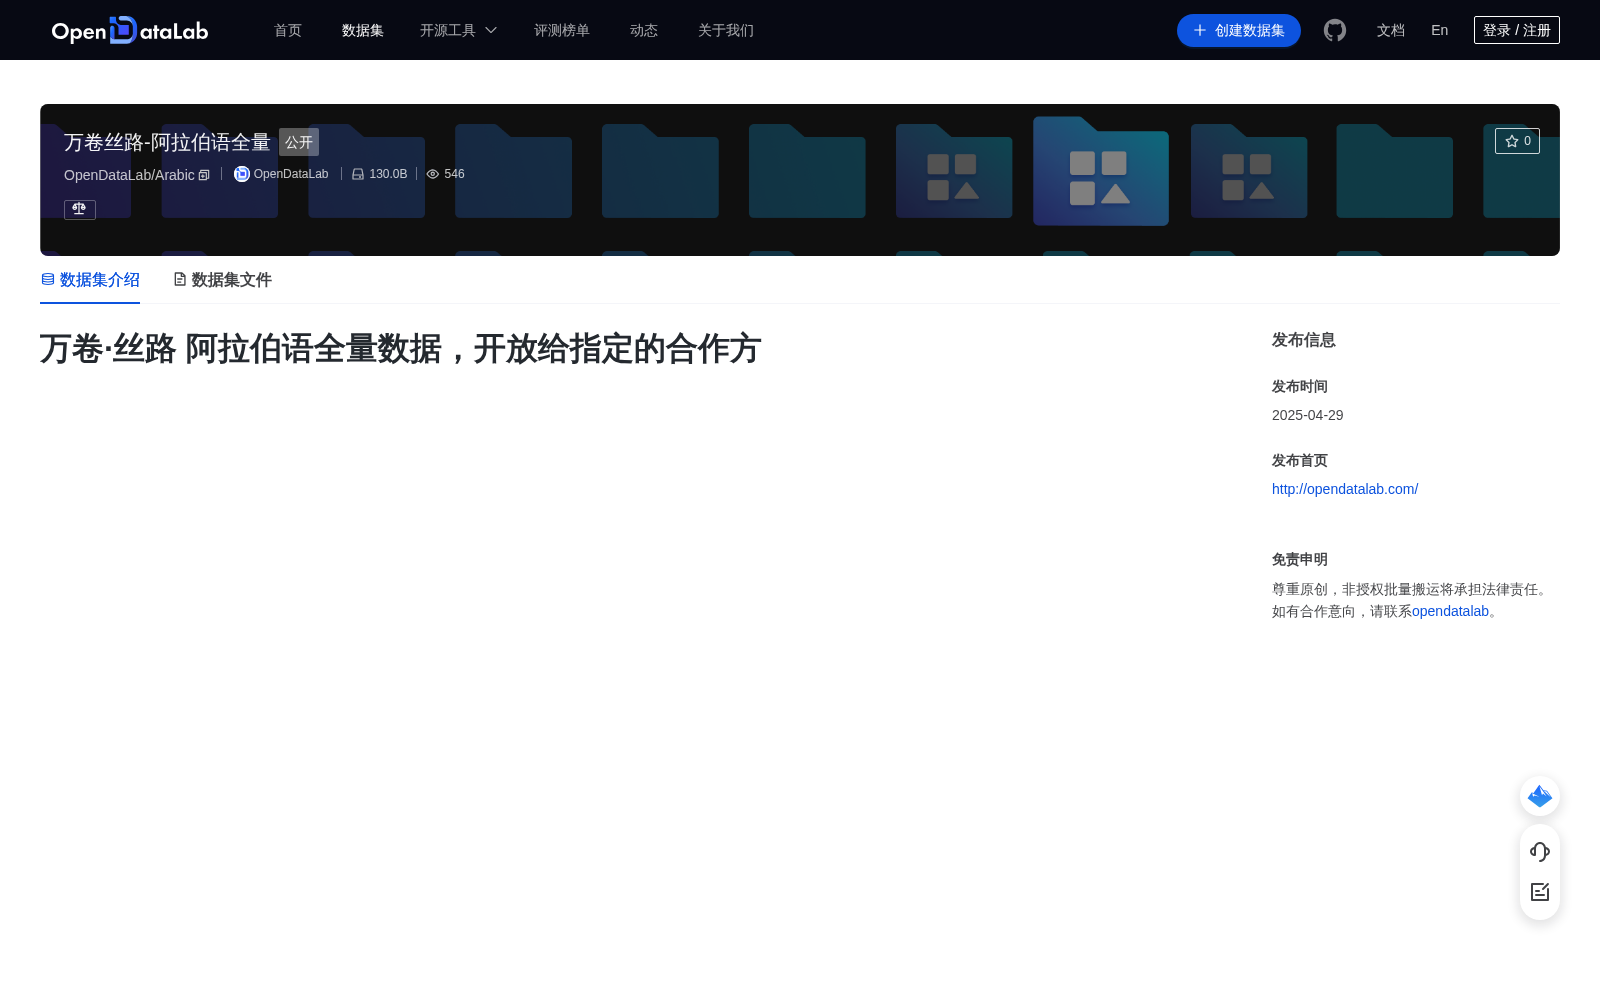Open 文档 link in header

pyautogui.click(x=1391, y=30)
